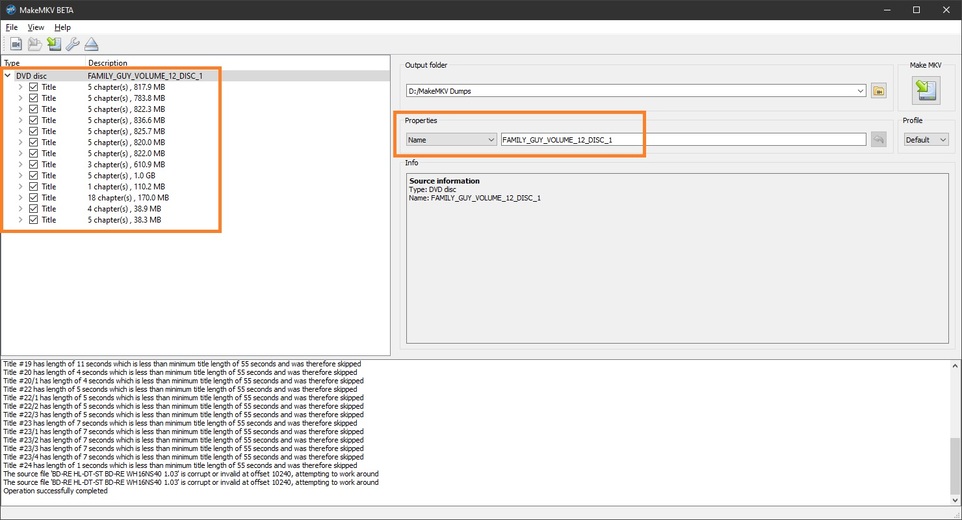Image resolution: width=962 pixels, height=520 pixels.
Task: Deselect the 825.7 MB title checkbox
Action: [33, 131]
